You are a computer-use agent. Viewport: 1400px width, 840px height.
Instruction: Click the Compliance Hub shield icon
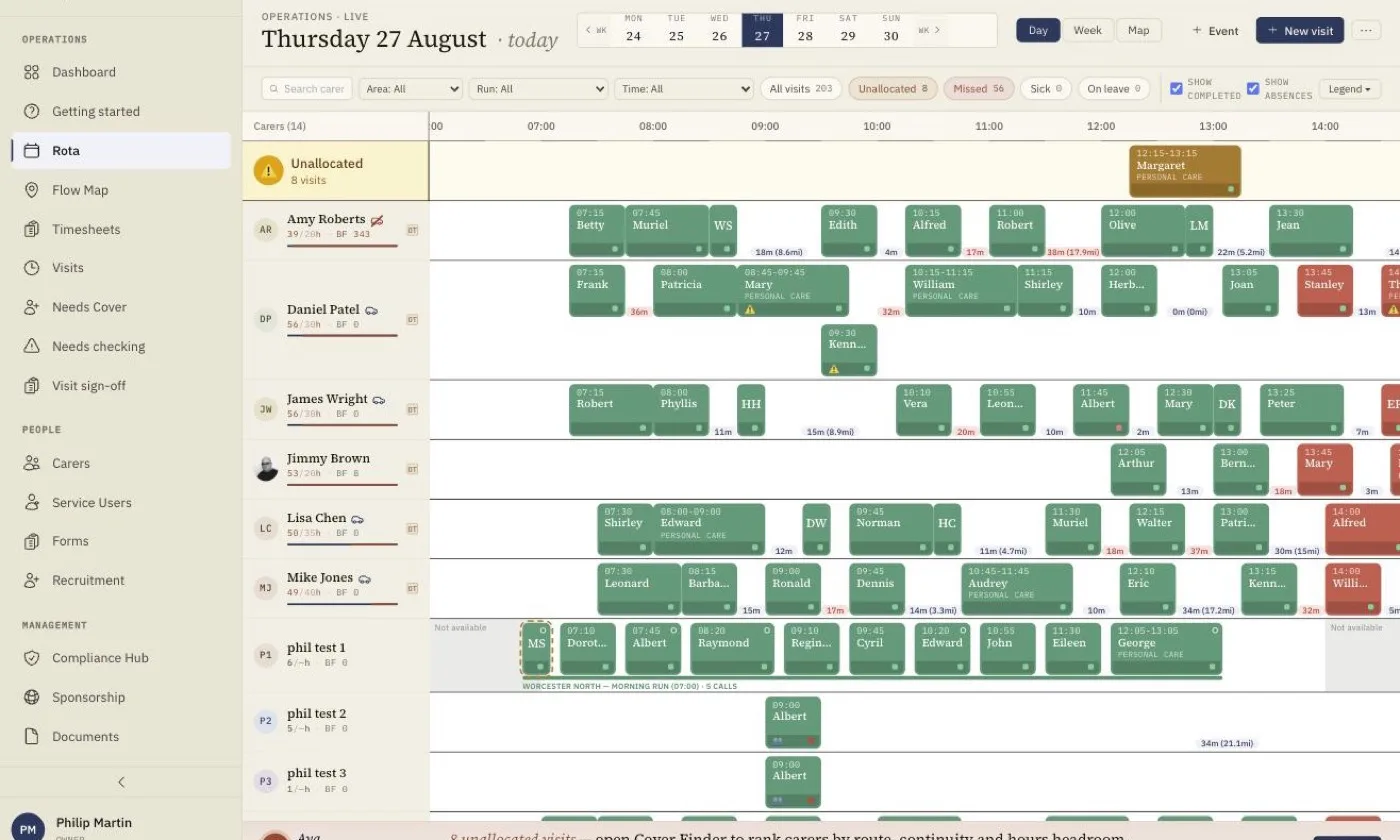pyautogui.click(x=32, y=658)
